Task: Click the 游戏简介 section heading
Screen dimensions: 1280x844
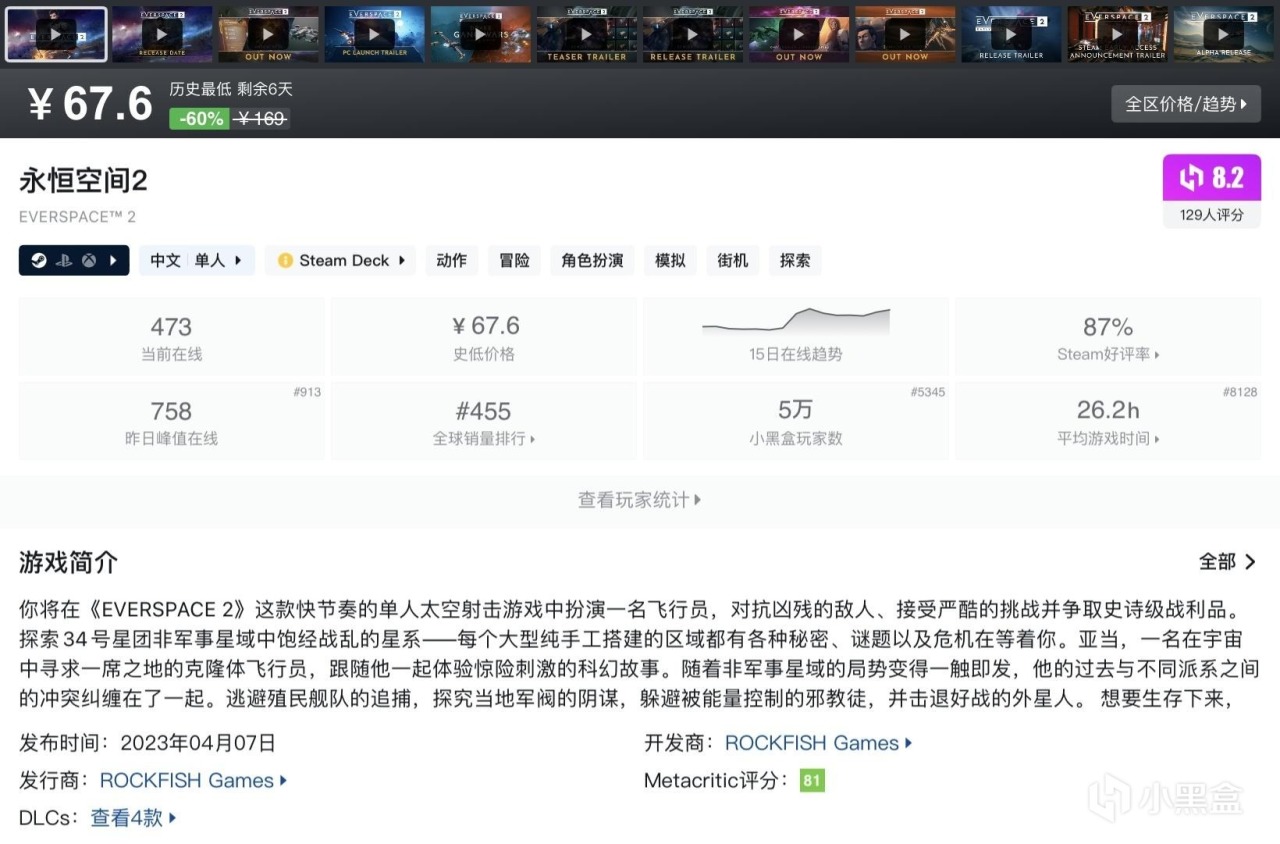Action: 68,562
